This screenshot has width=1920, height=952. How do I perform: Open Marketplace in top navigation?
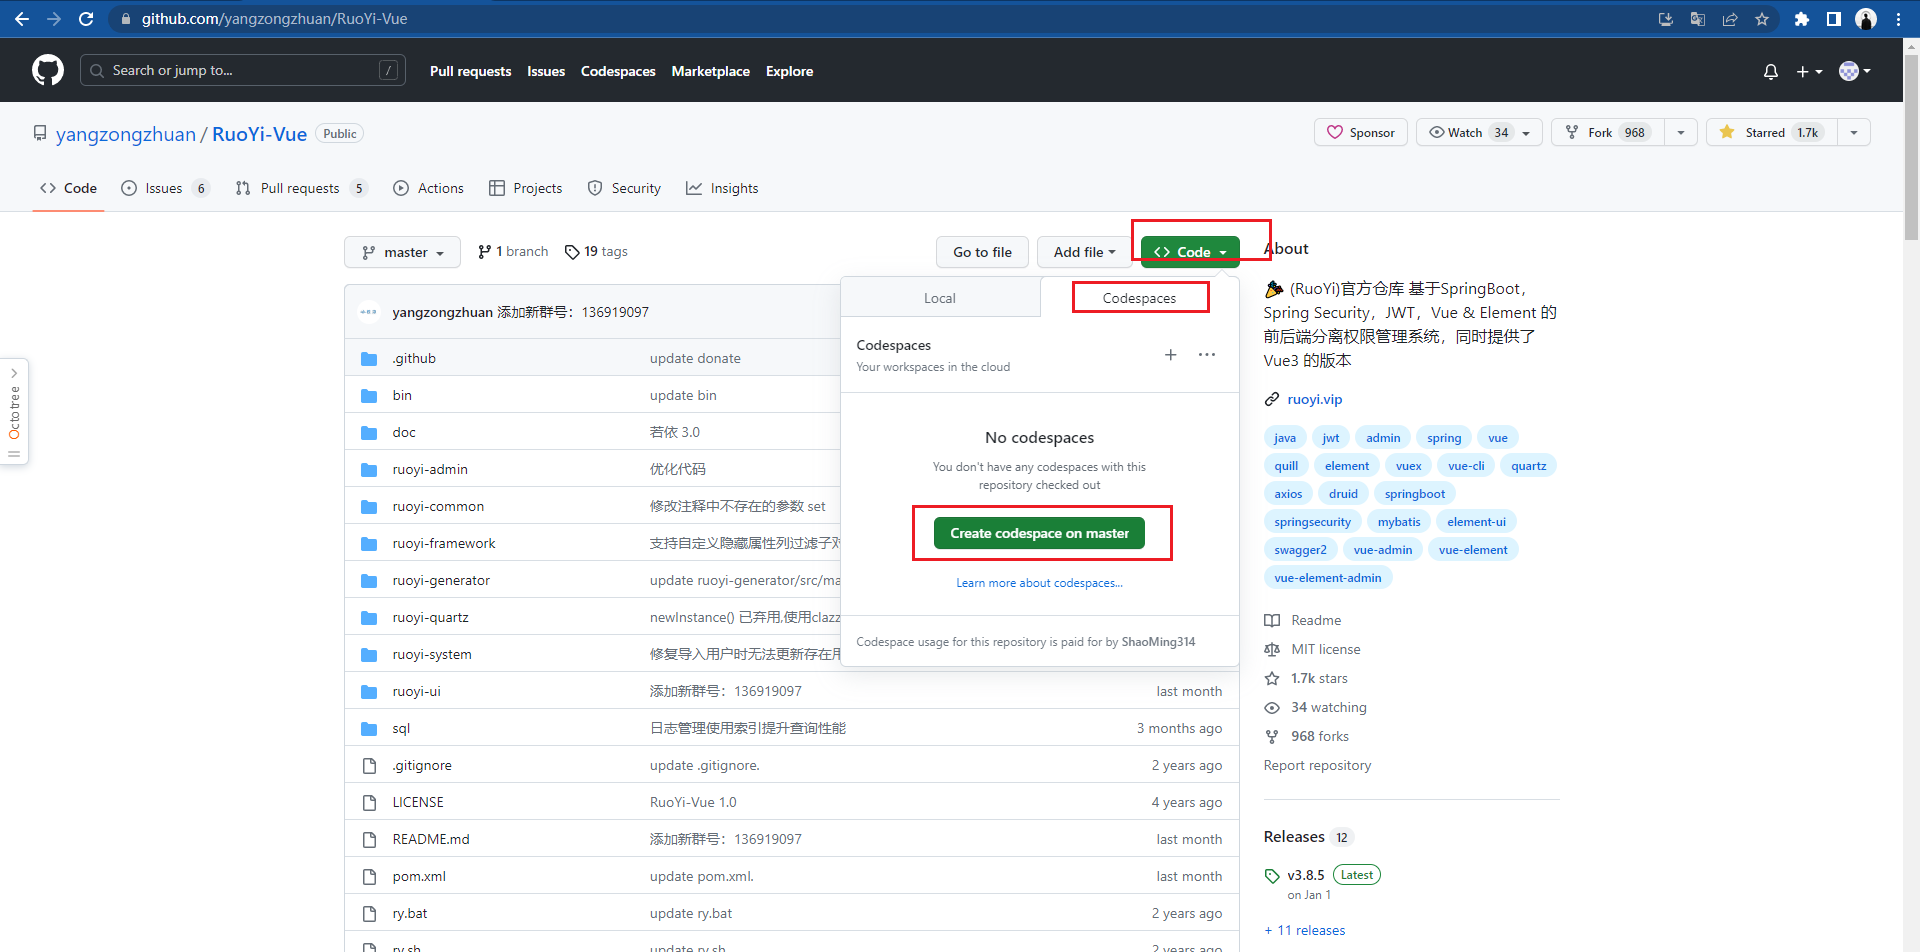[x=711, y=71]
